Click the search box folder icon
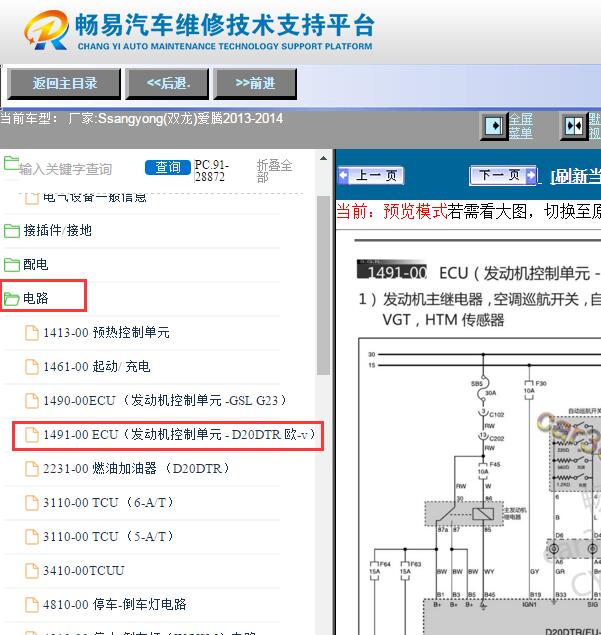The height and width of the screenshot is (635, 601). [11, 163]
